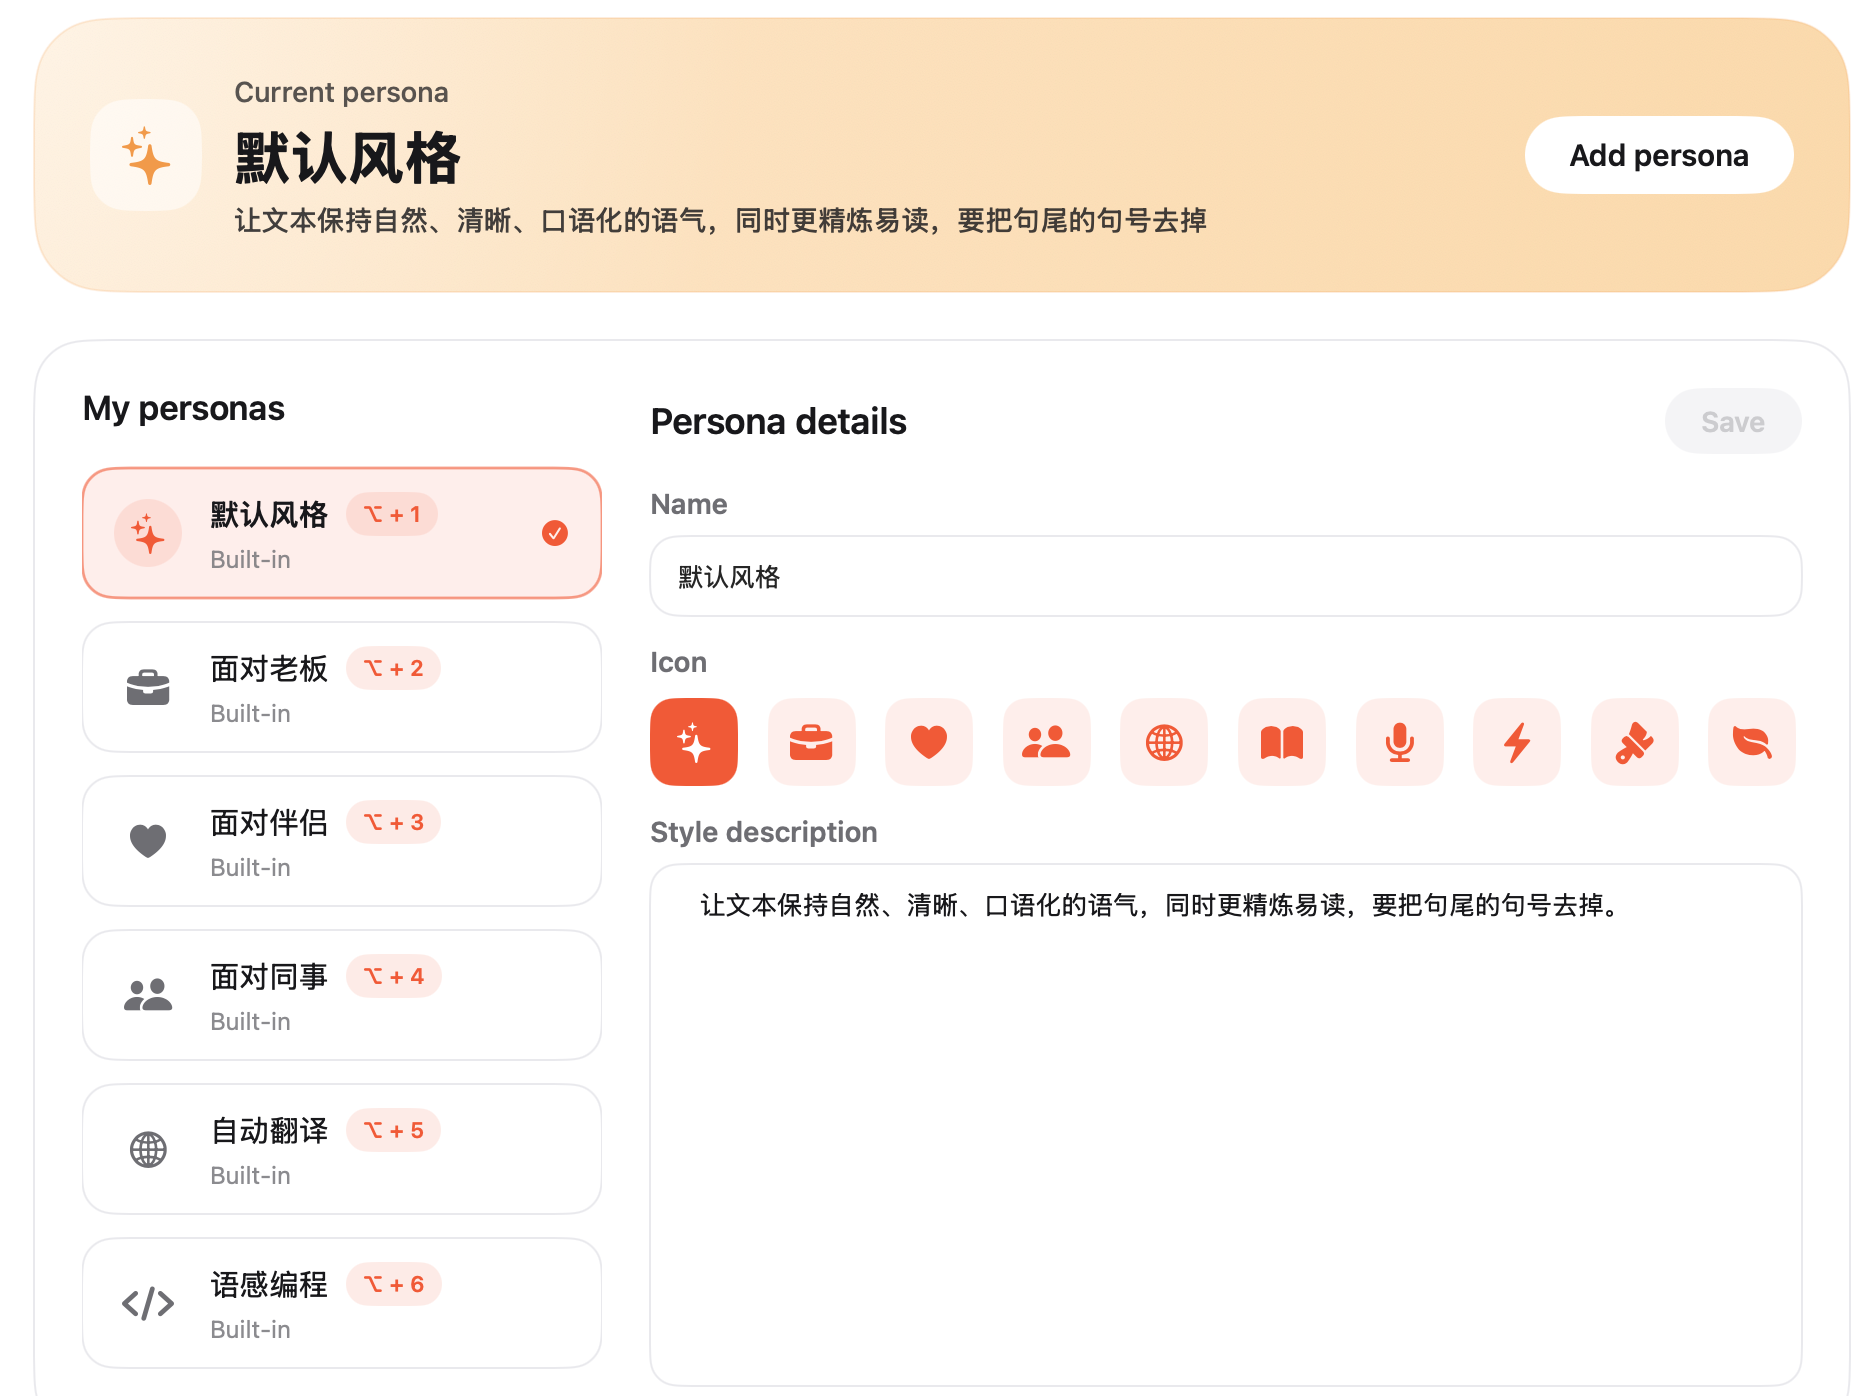Click the Name input field
The height and width of the screenshot is (1396, 1866).
tap(1225, 577)
